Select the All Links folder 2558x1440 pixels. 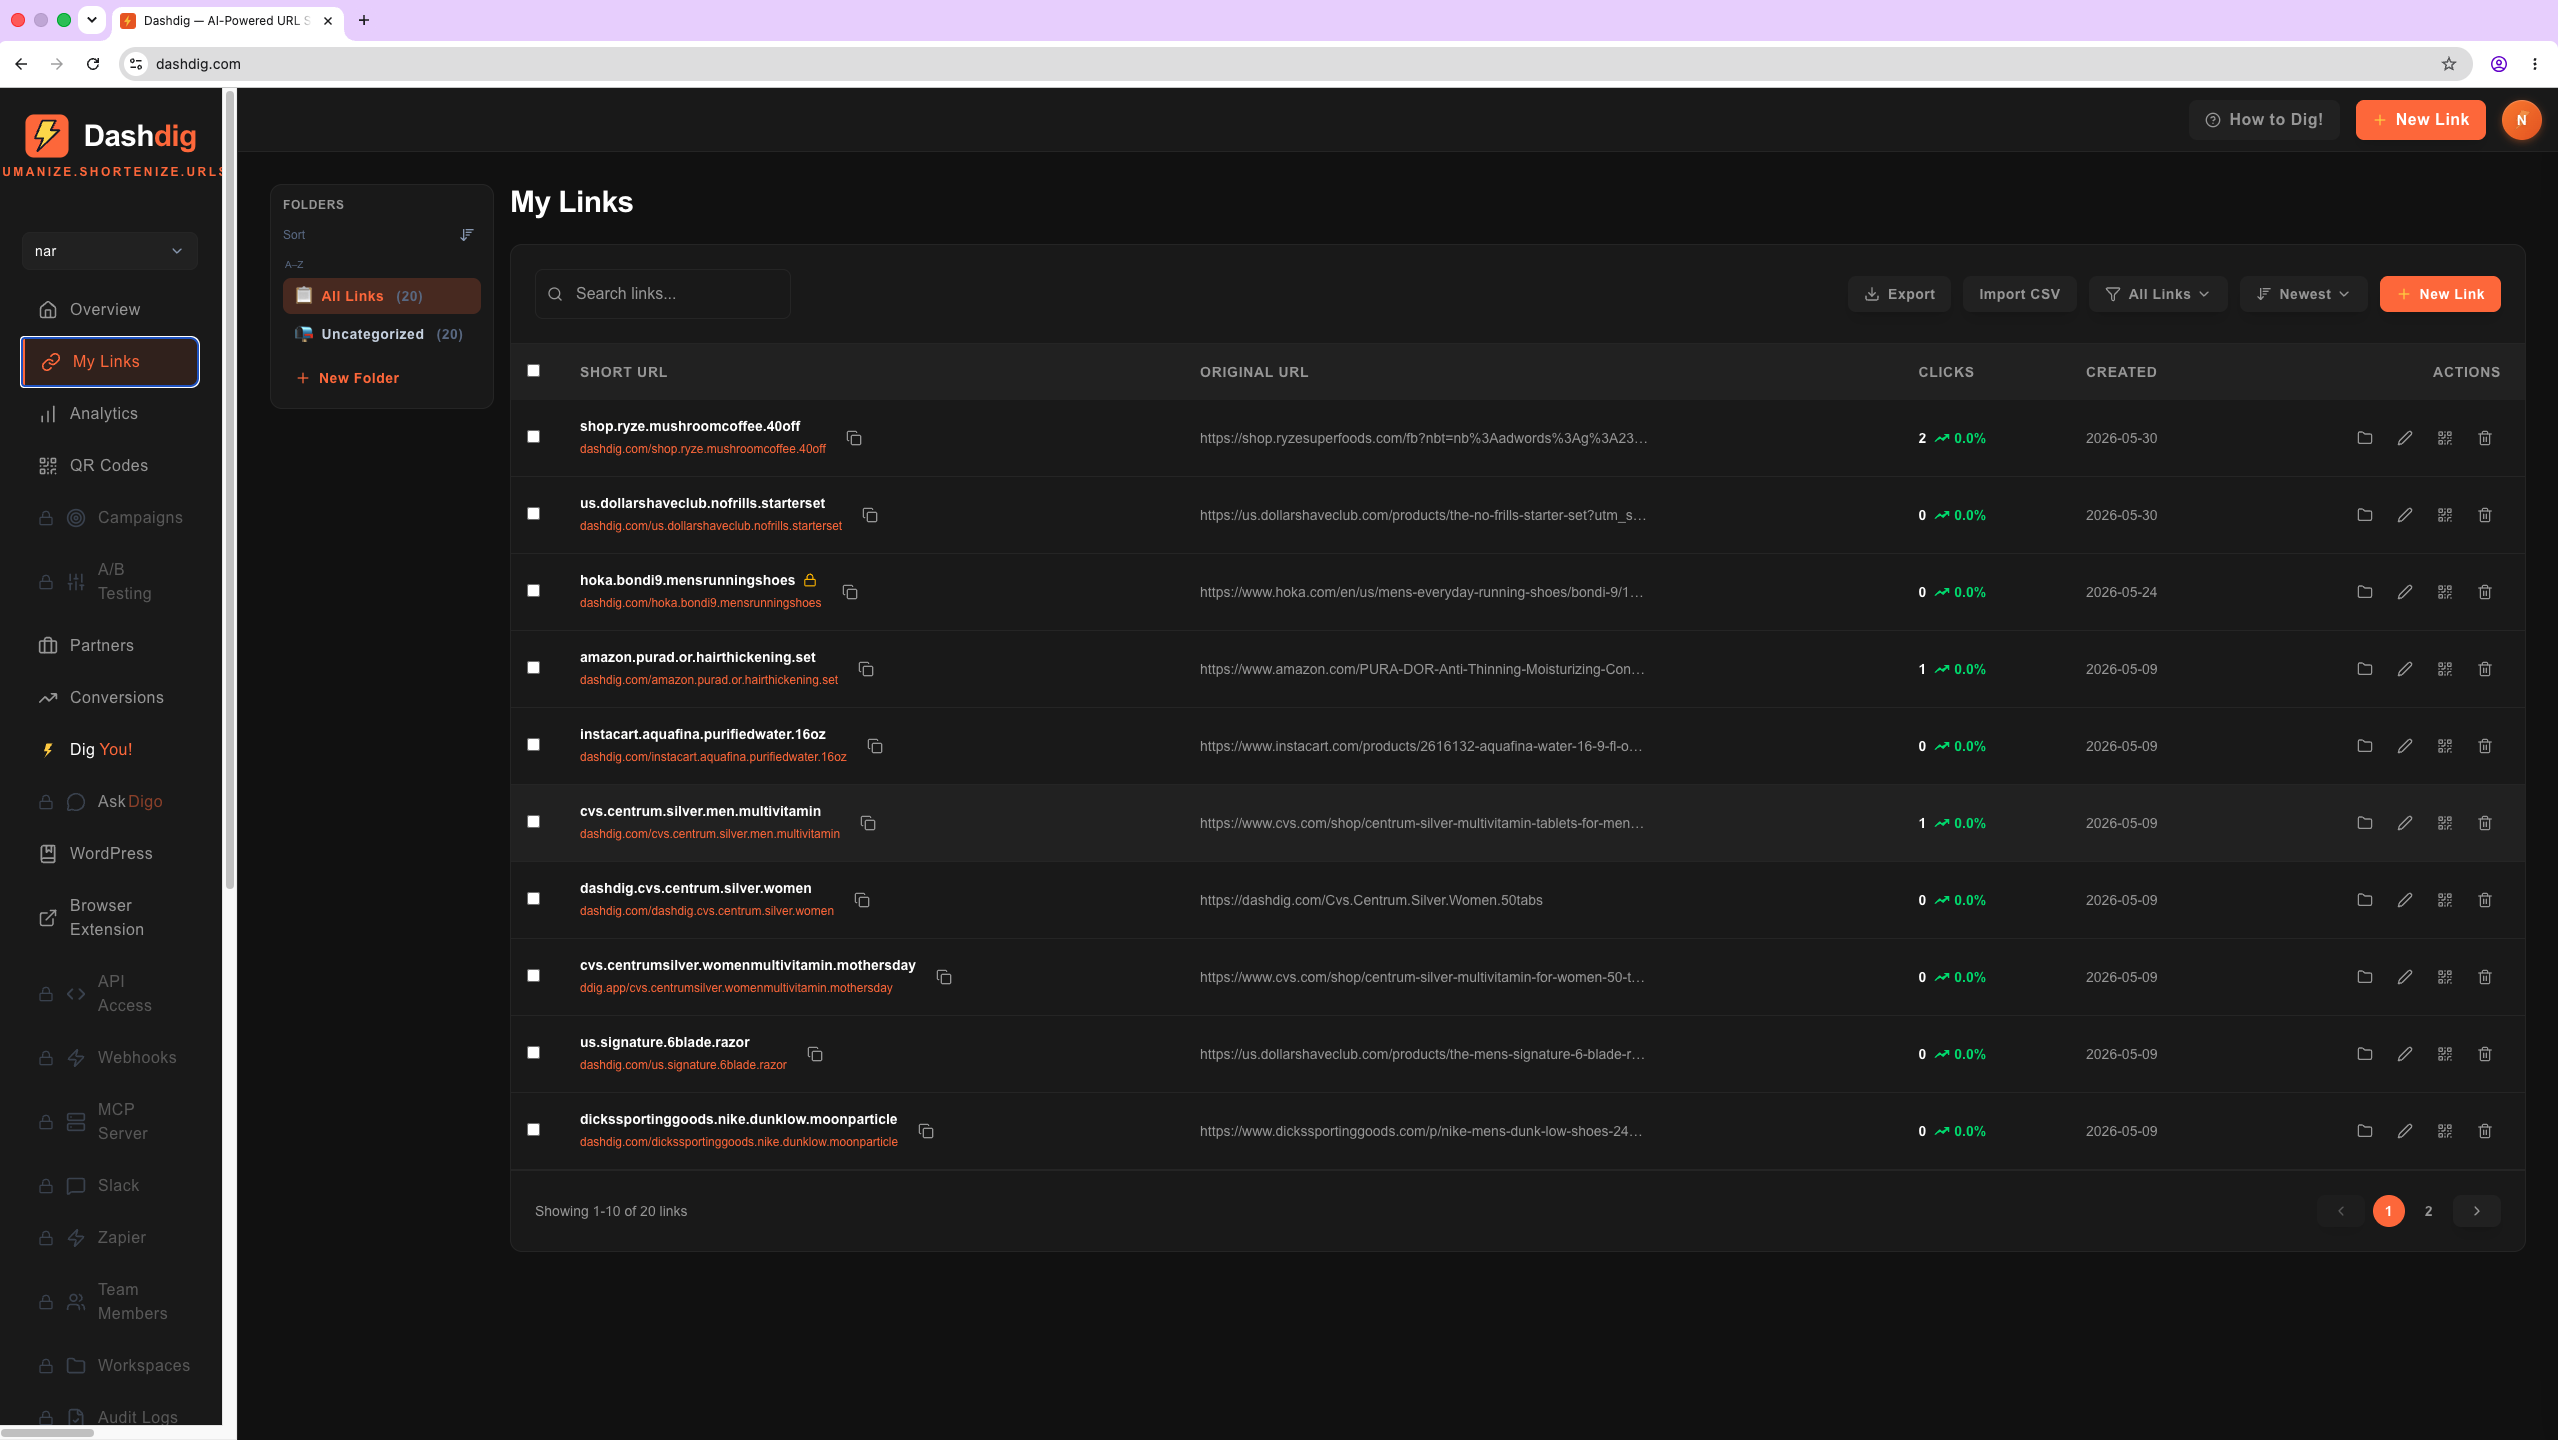[381, 296]
